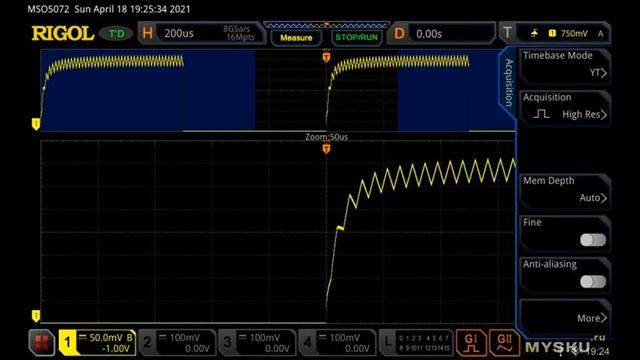Toggle the Fine adjustment switch
The height and width of the screenshot is (360, 640).
(593, 240)
